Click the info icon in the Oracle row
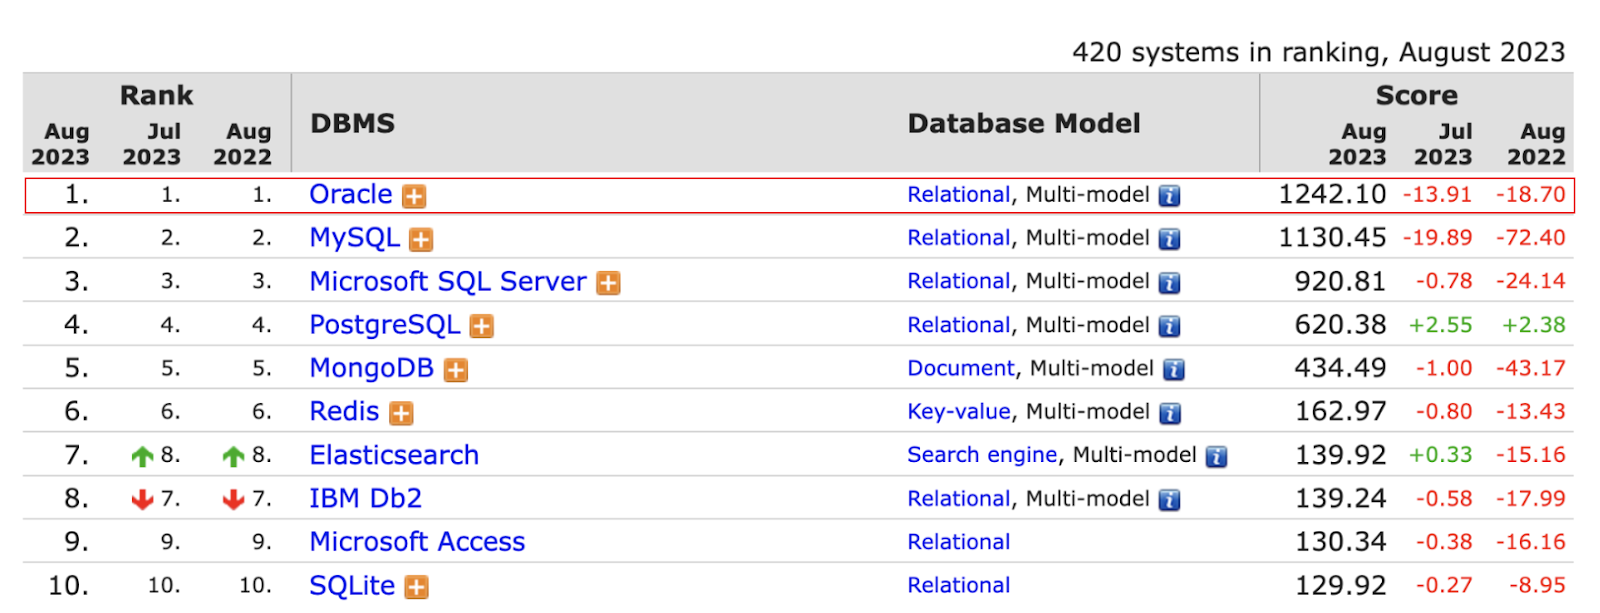 click(1169, 196)
